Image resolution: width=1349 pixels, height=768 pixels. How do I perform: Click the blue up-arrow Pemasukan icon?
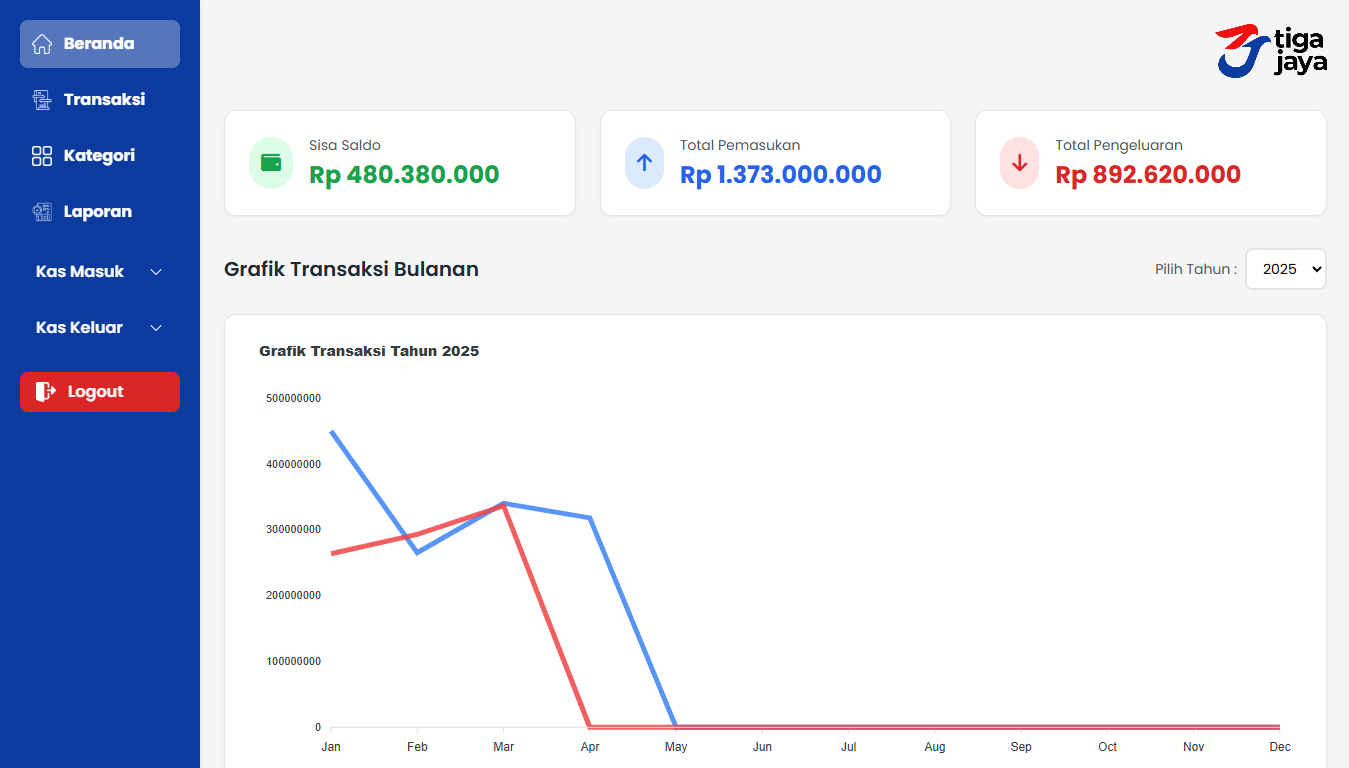644,163
